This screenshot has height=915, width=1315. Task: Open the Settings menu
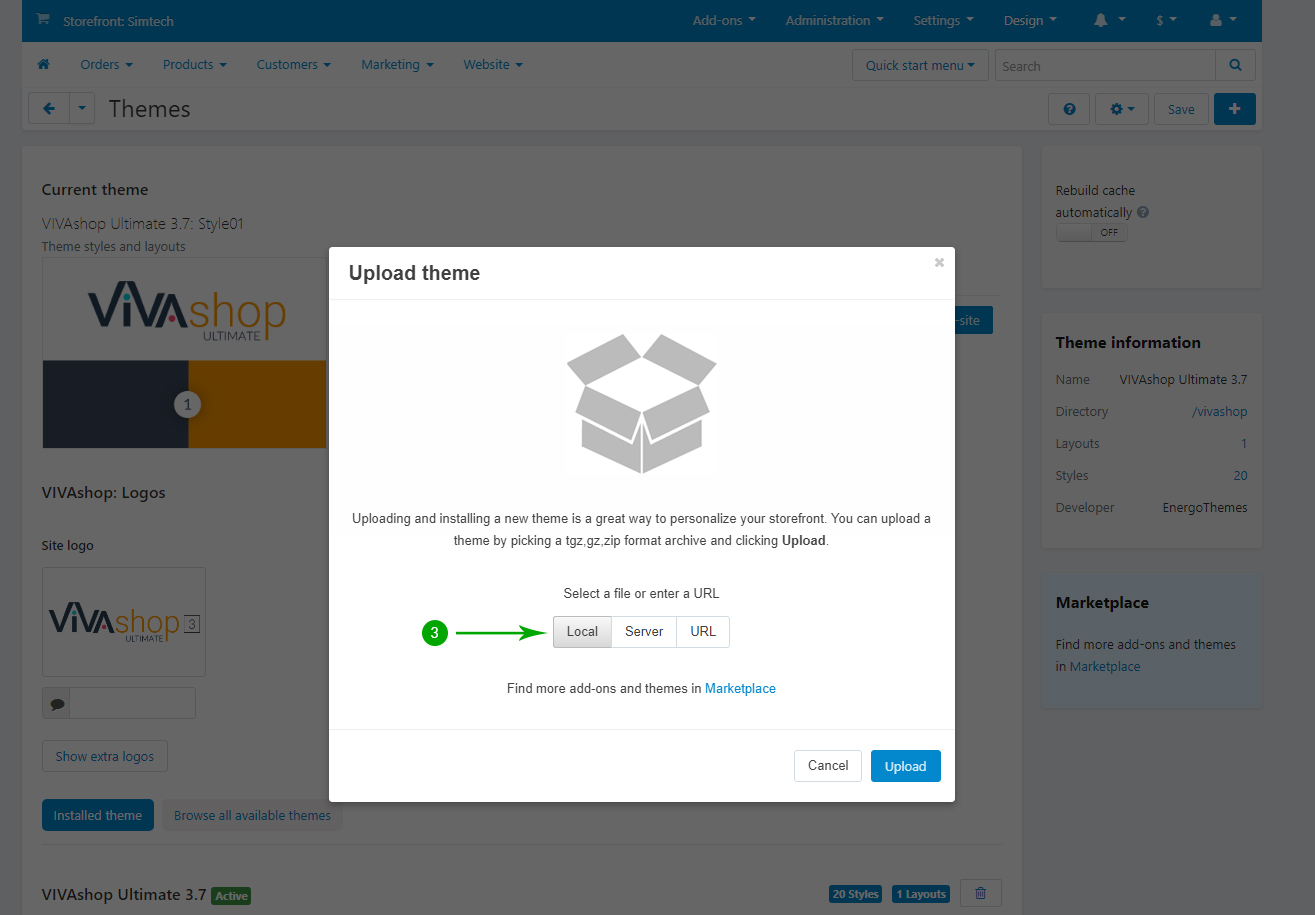pos(943,20)
